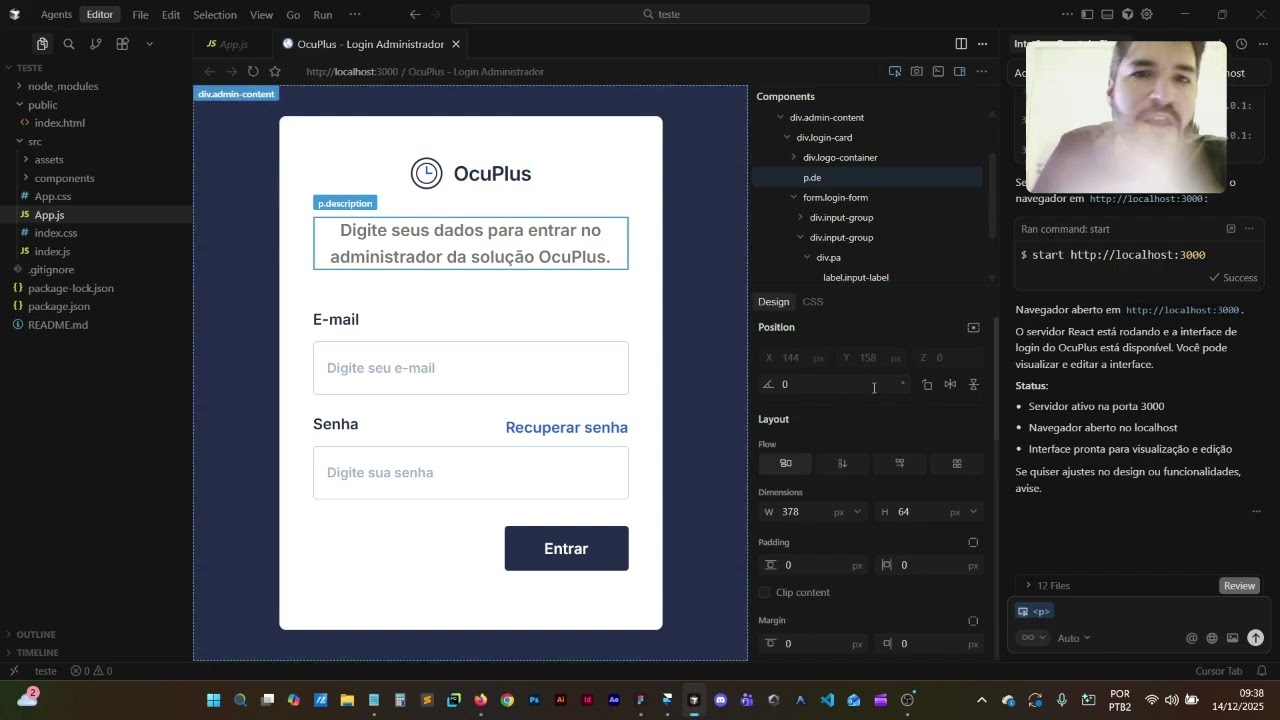Focus the Digite sua senha field

(x=471, y=473)
